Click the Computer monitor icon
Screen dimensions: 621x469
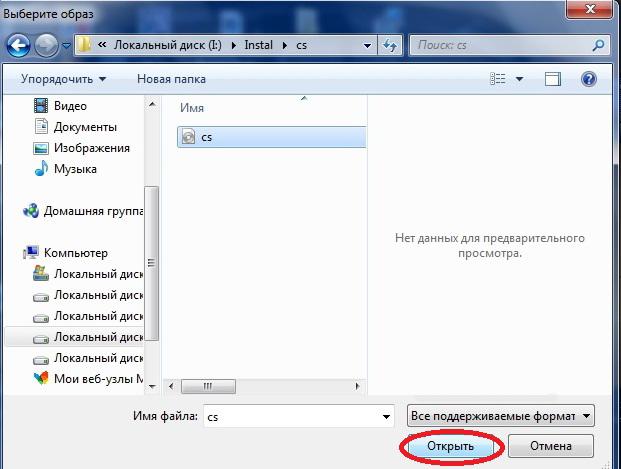(31, 252)
